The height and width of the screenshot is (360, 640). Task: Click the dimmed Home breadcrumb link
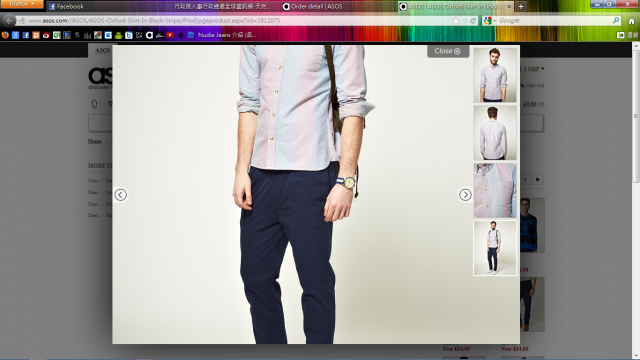coord(95,142)
